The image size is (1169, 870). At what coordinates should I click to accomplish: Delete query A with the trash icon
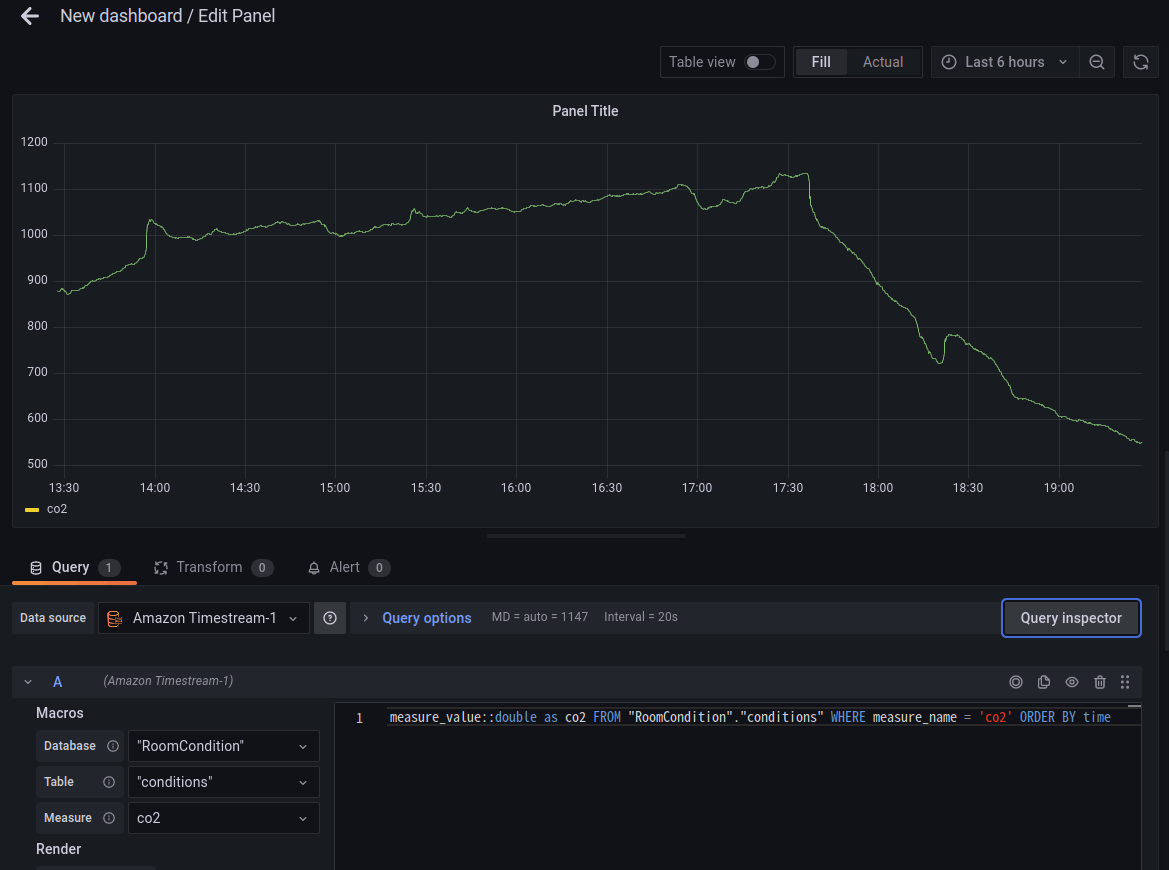1099,681
